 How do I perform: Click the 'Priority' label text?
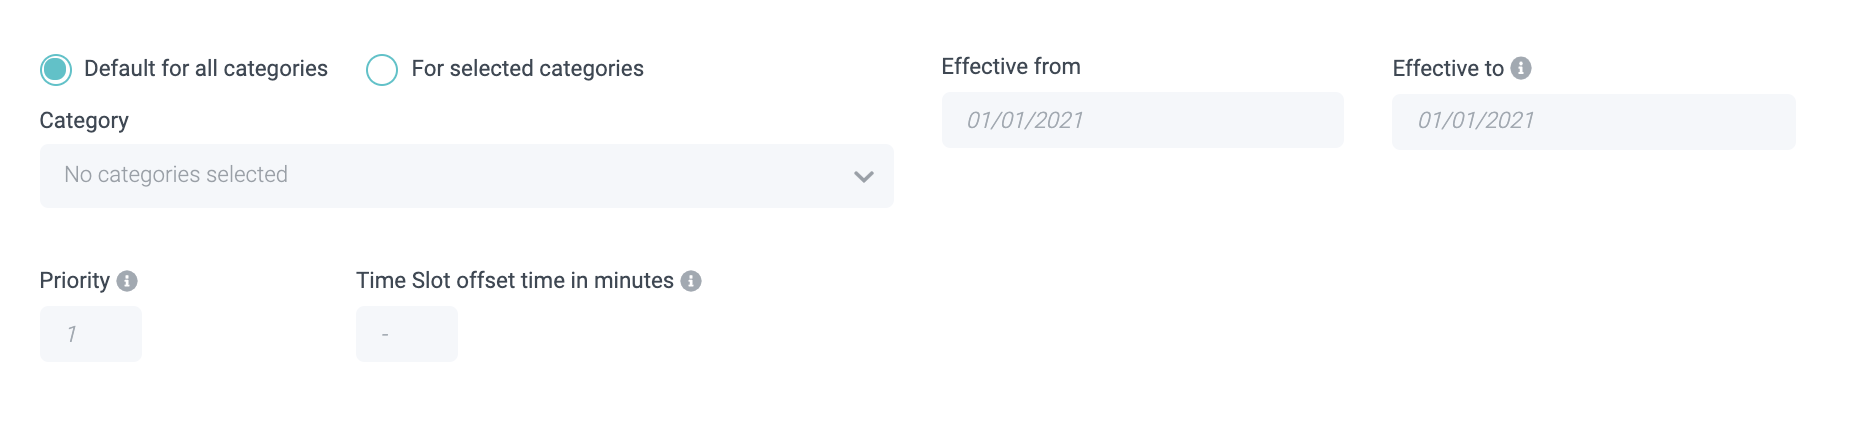[x=75, y=281]
